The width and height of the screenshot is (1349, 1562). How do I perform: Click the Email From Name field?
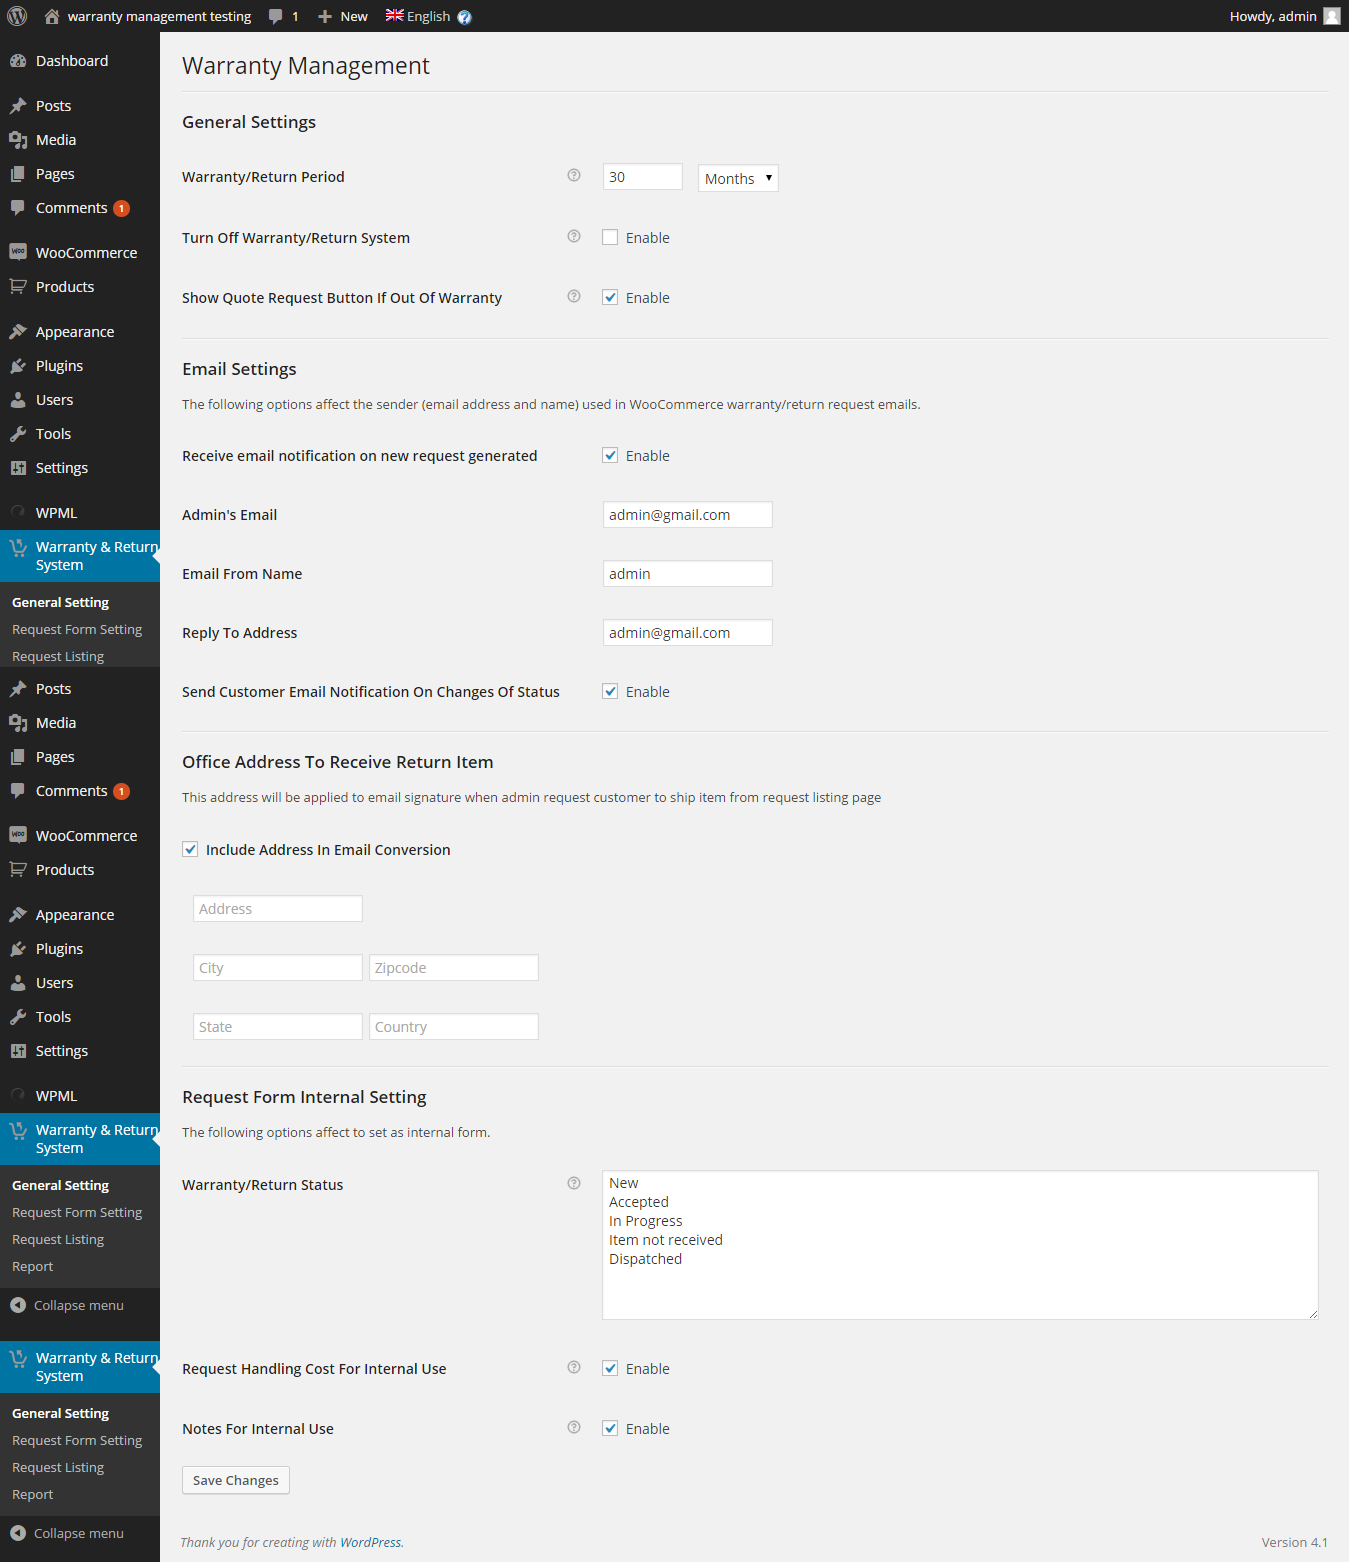[688, 573]
